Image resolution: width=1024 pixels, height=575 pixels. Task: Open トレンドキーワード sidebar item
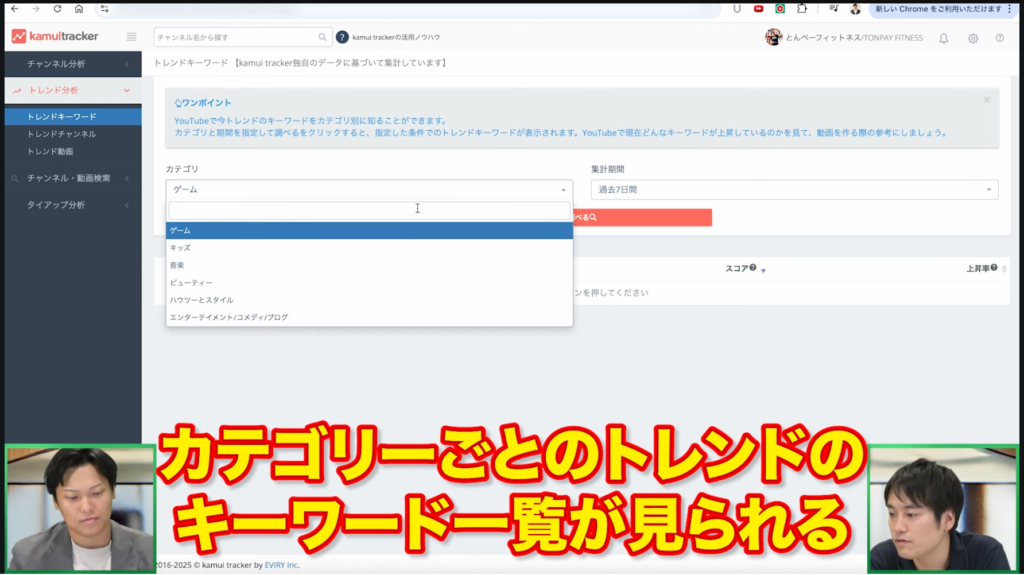73,116
